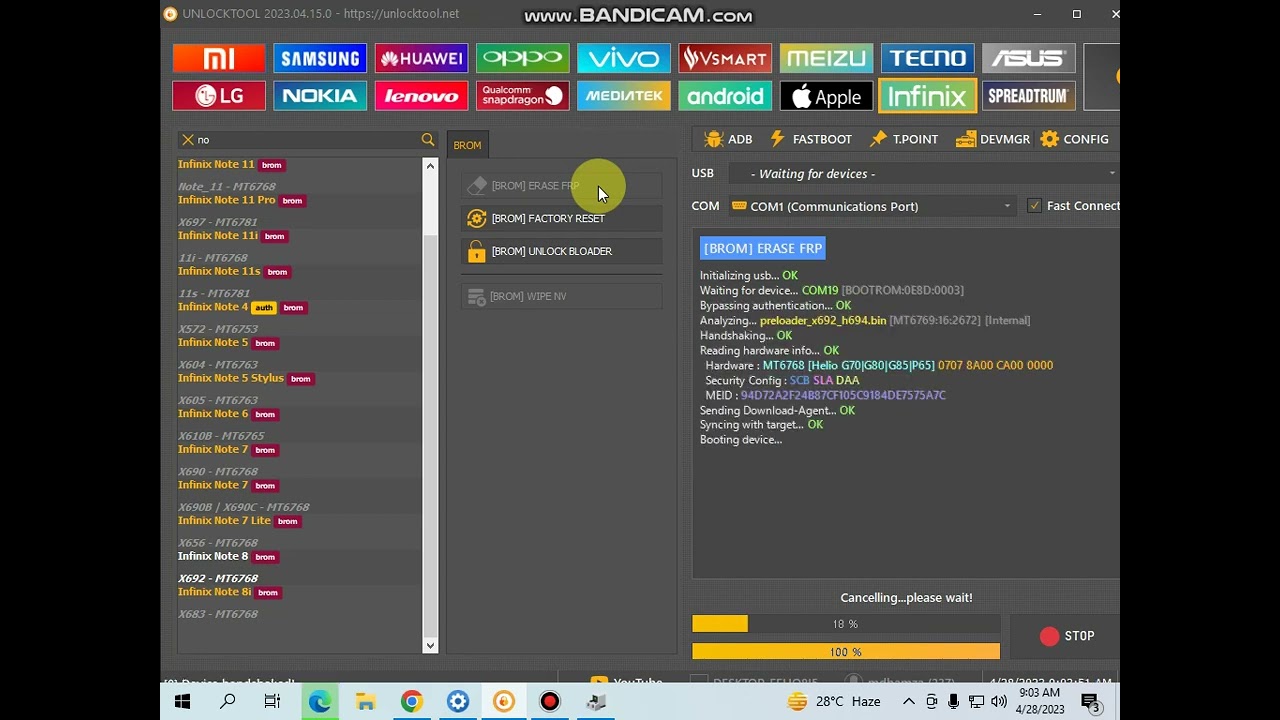This screenshot has width=1280, height=720.
Task: Select Infinix Note 11s in list
Action: tap(219, 271)
